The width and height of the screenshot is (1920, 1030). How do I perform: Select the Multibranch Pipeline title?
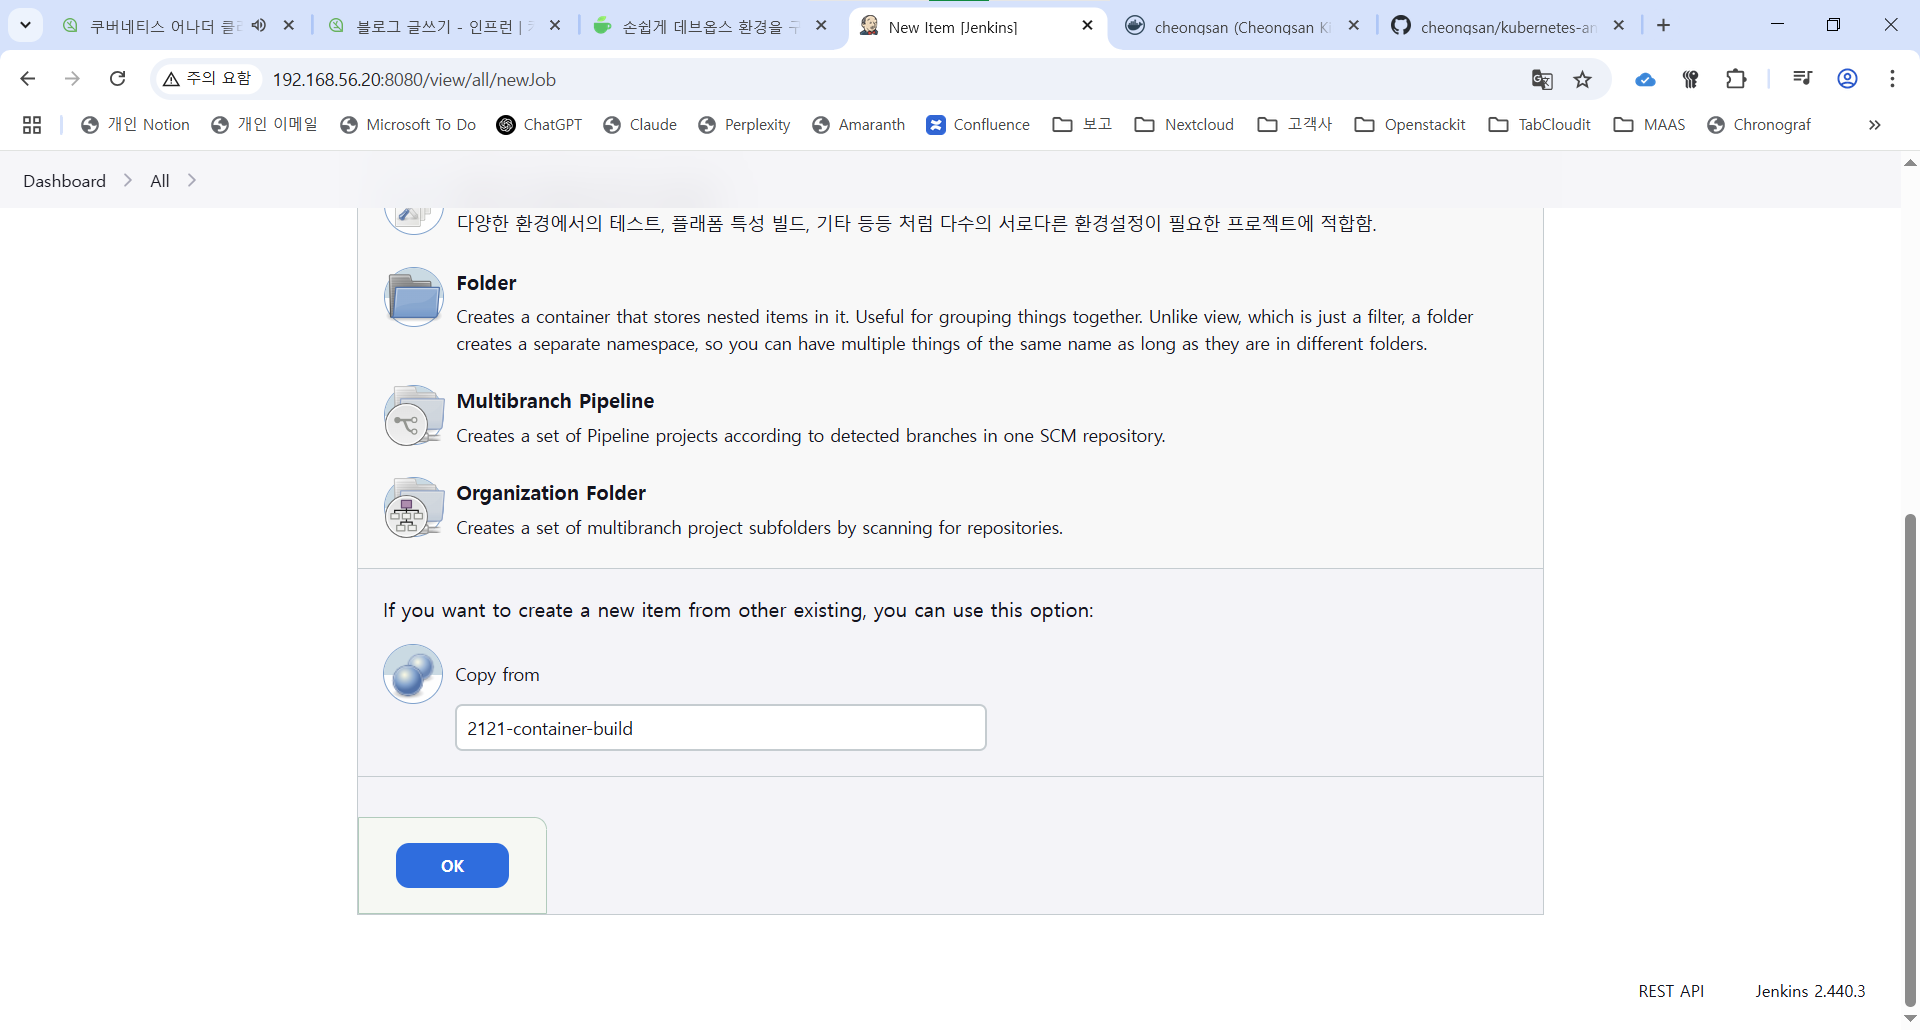(x=555, y=401)
